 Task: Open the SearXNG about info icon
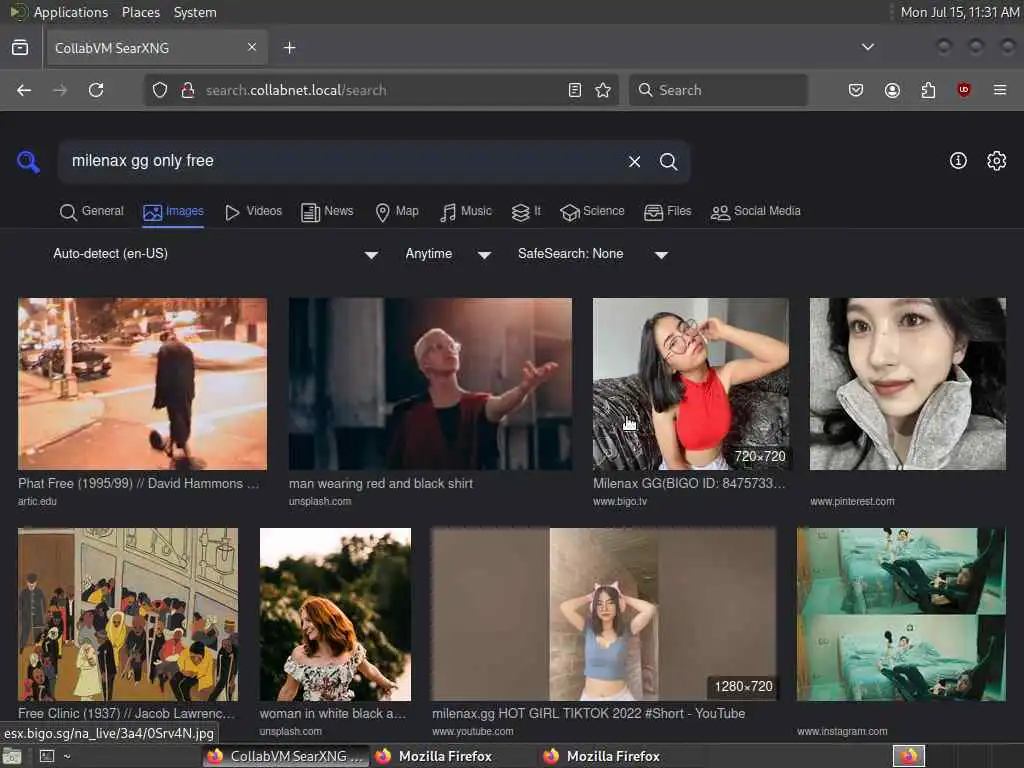(958, 161)
